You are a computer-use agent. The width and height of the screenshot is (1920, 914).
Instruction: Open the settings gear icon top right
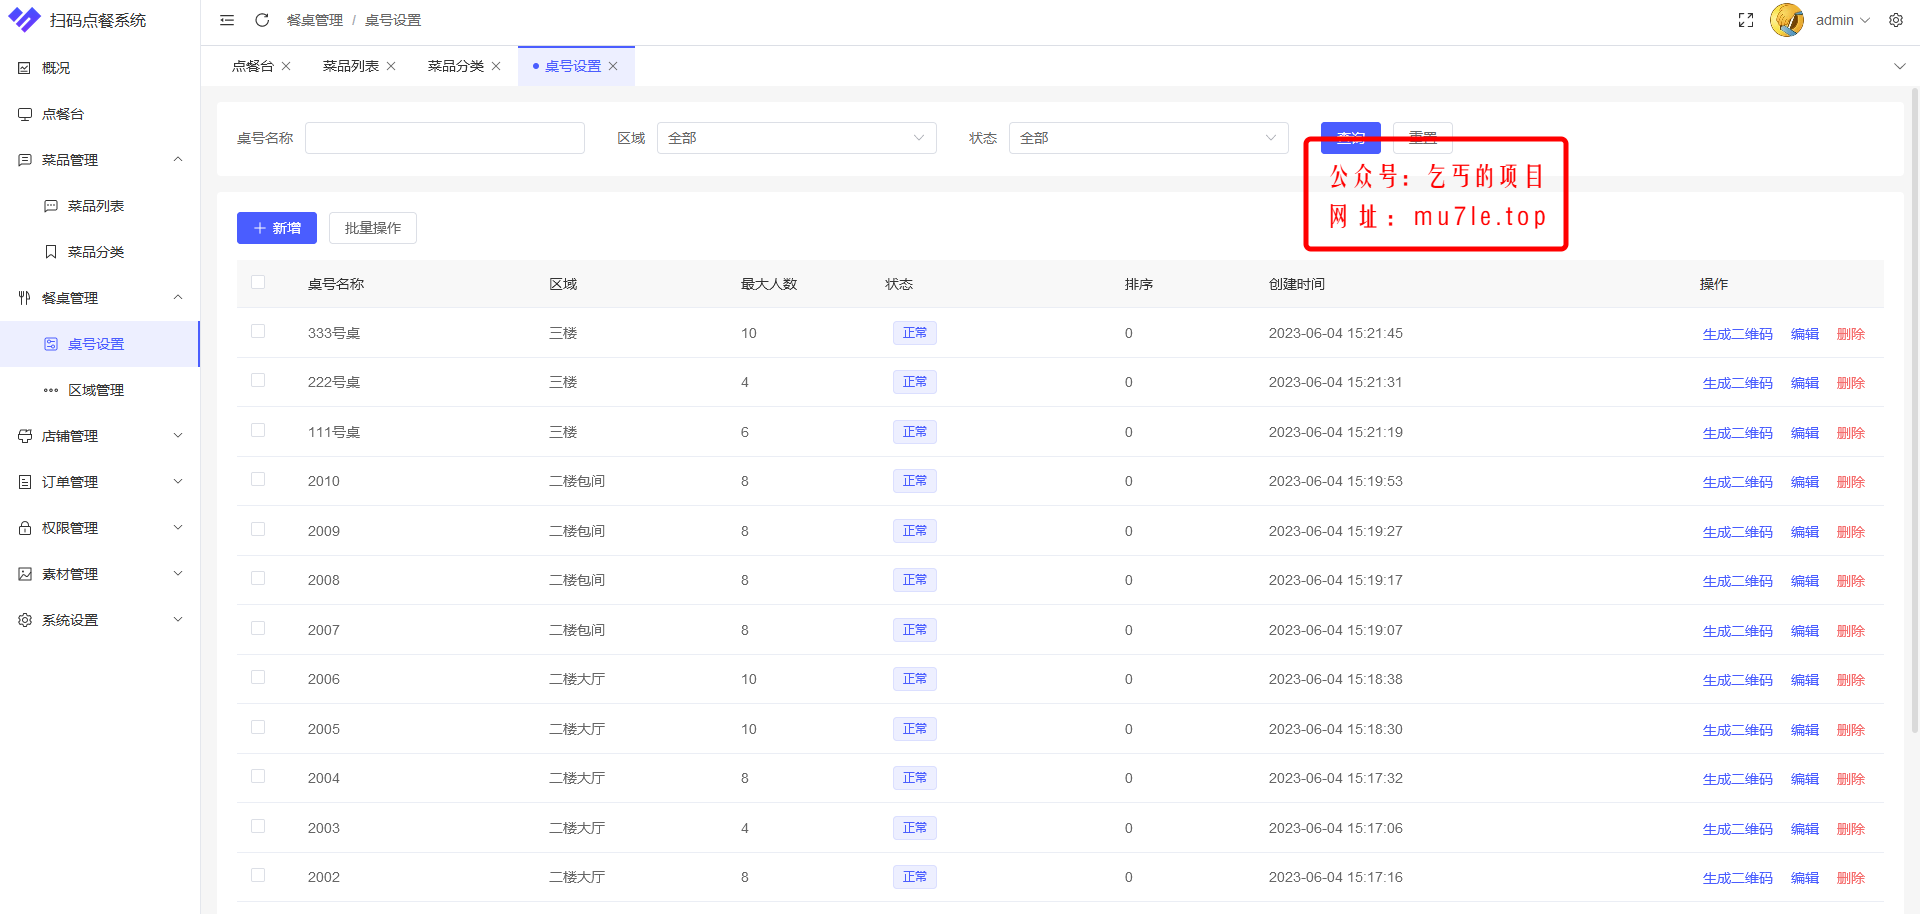1896,20
